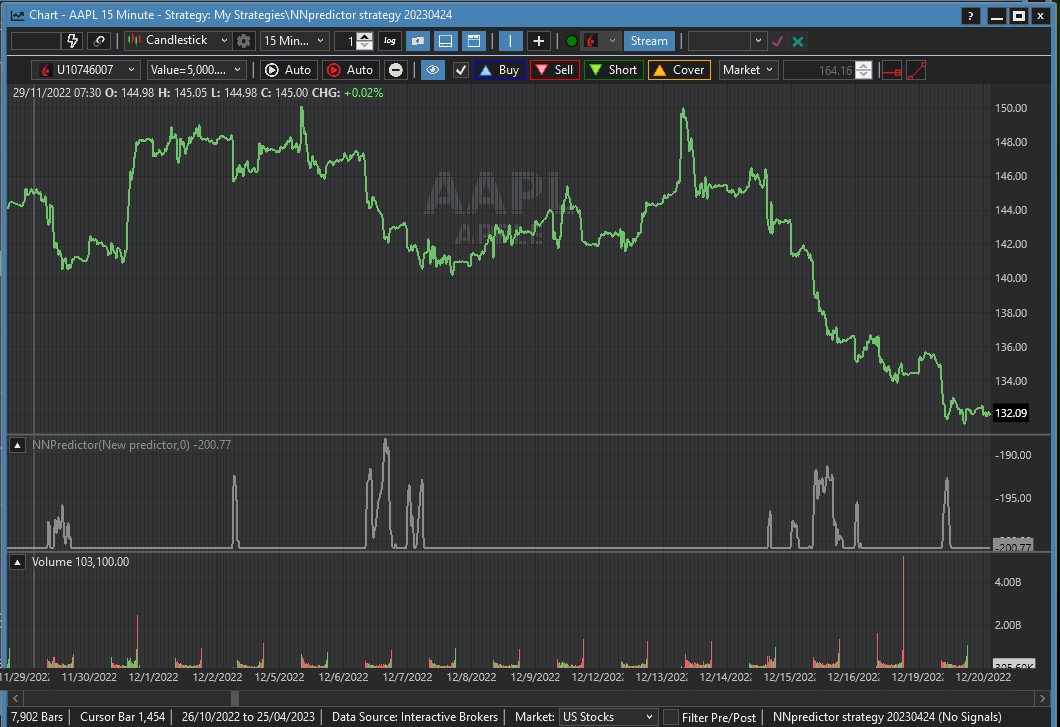1060x727 pixels.
Task: Open the 15 Minute timeframe dropdown
Action: point(294,41)
